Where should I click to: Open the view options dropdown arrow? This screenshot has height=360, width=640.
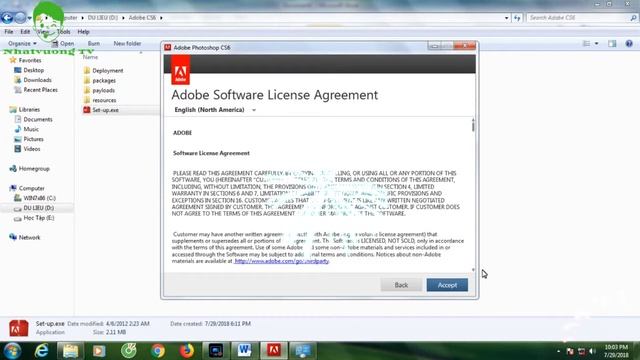(596, 43)
